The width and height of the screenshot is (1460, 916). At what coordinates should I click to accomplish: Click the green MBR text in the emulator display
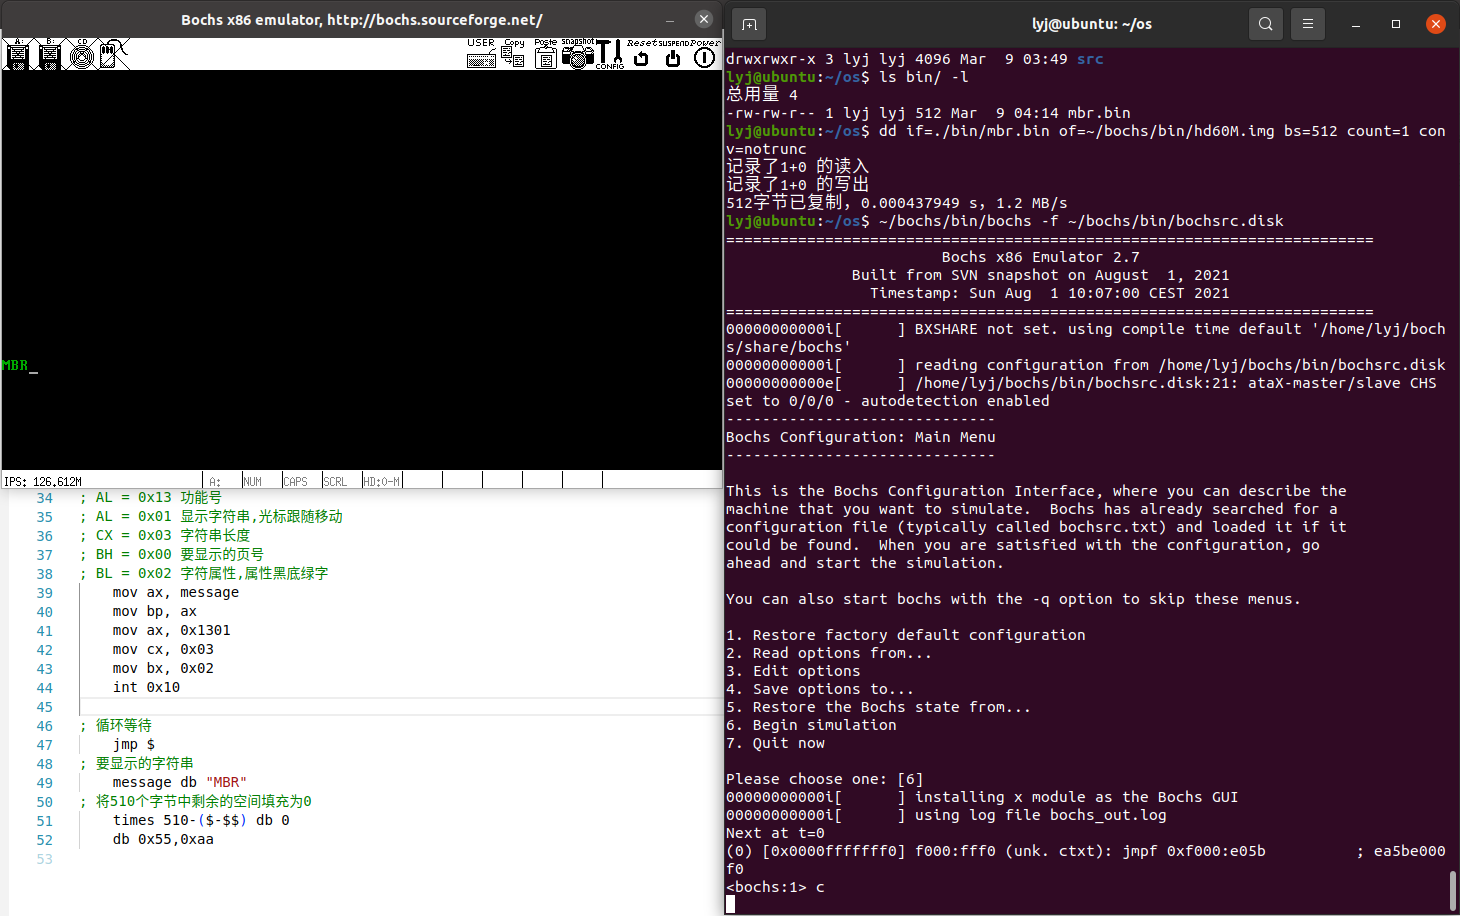click(x=15, y=365)
